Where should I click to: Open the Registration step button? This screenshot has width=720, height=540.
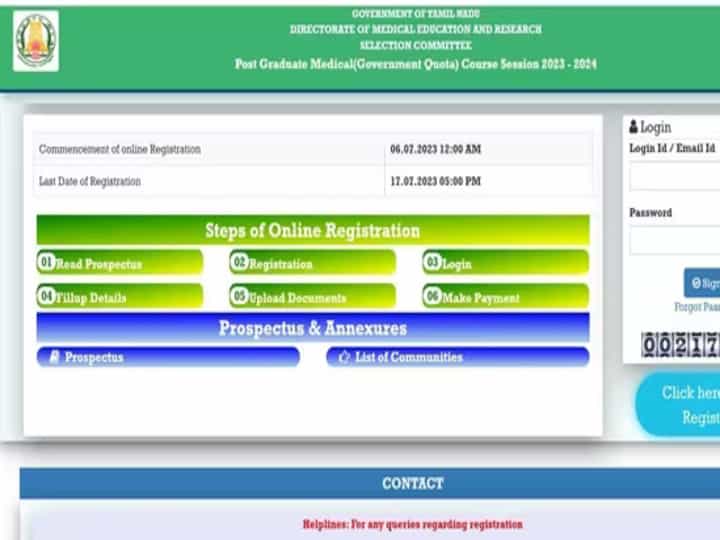(x=313, y=262)
